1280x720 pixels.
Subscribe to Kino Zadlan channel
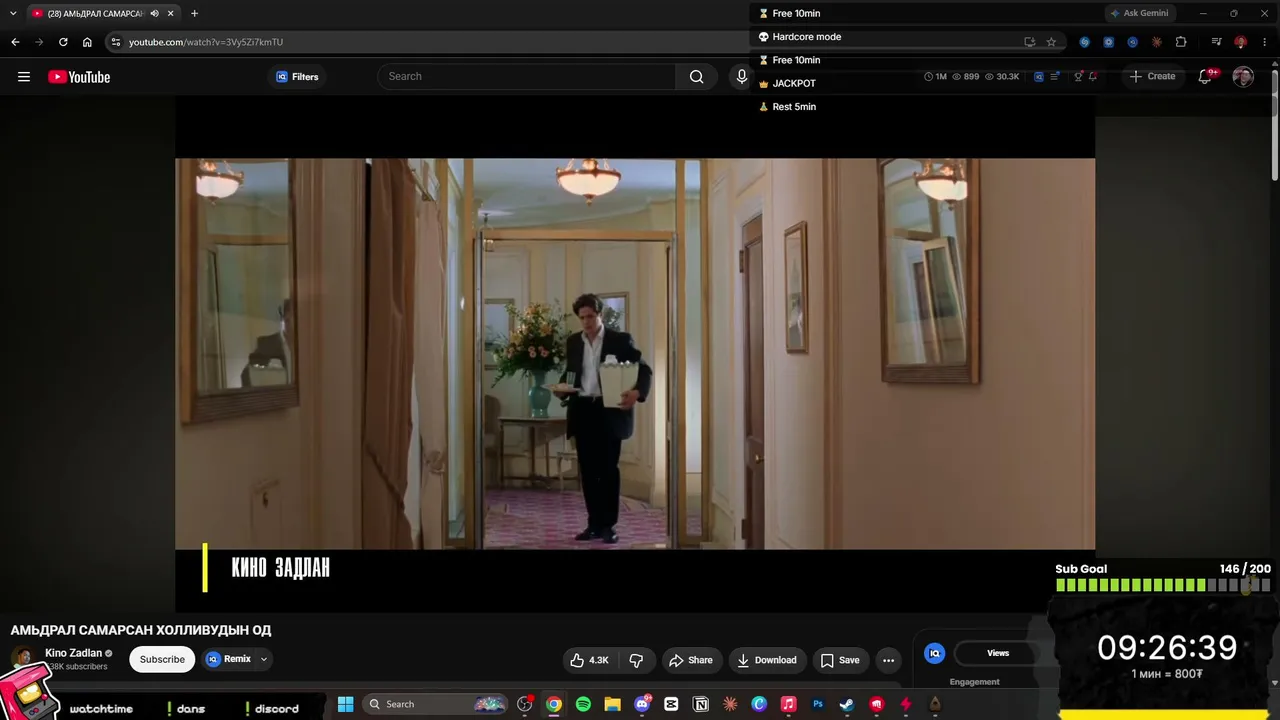(162, 659)
